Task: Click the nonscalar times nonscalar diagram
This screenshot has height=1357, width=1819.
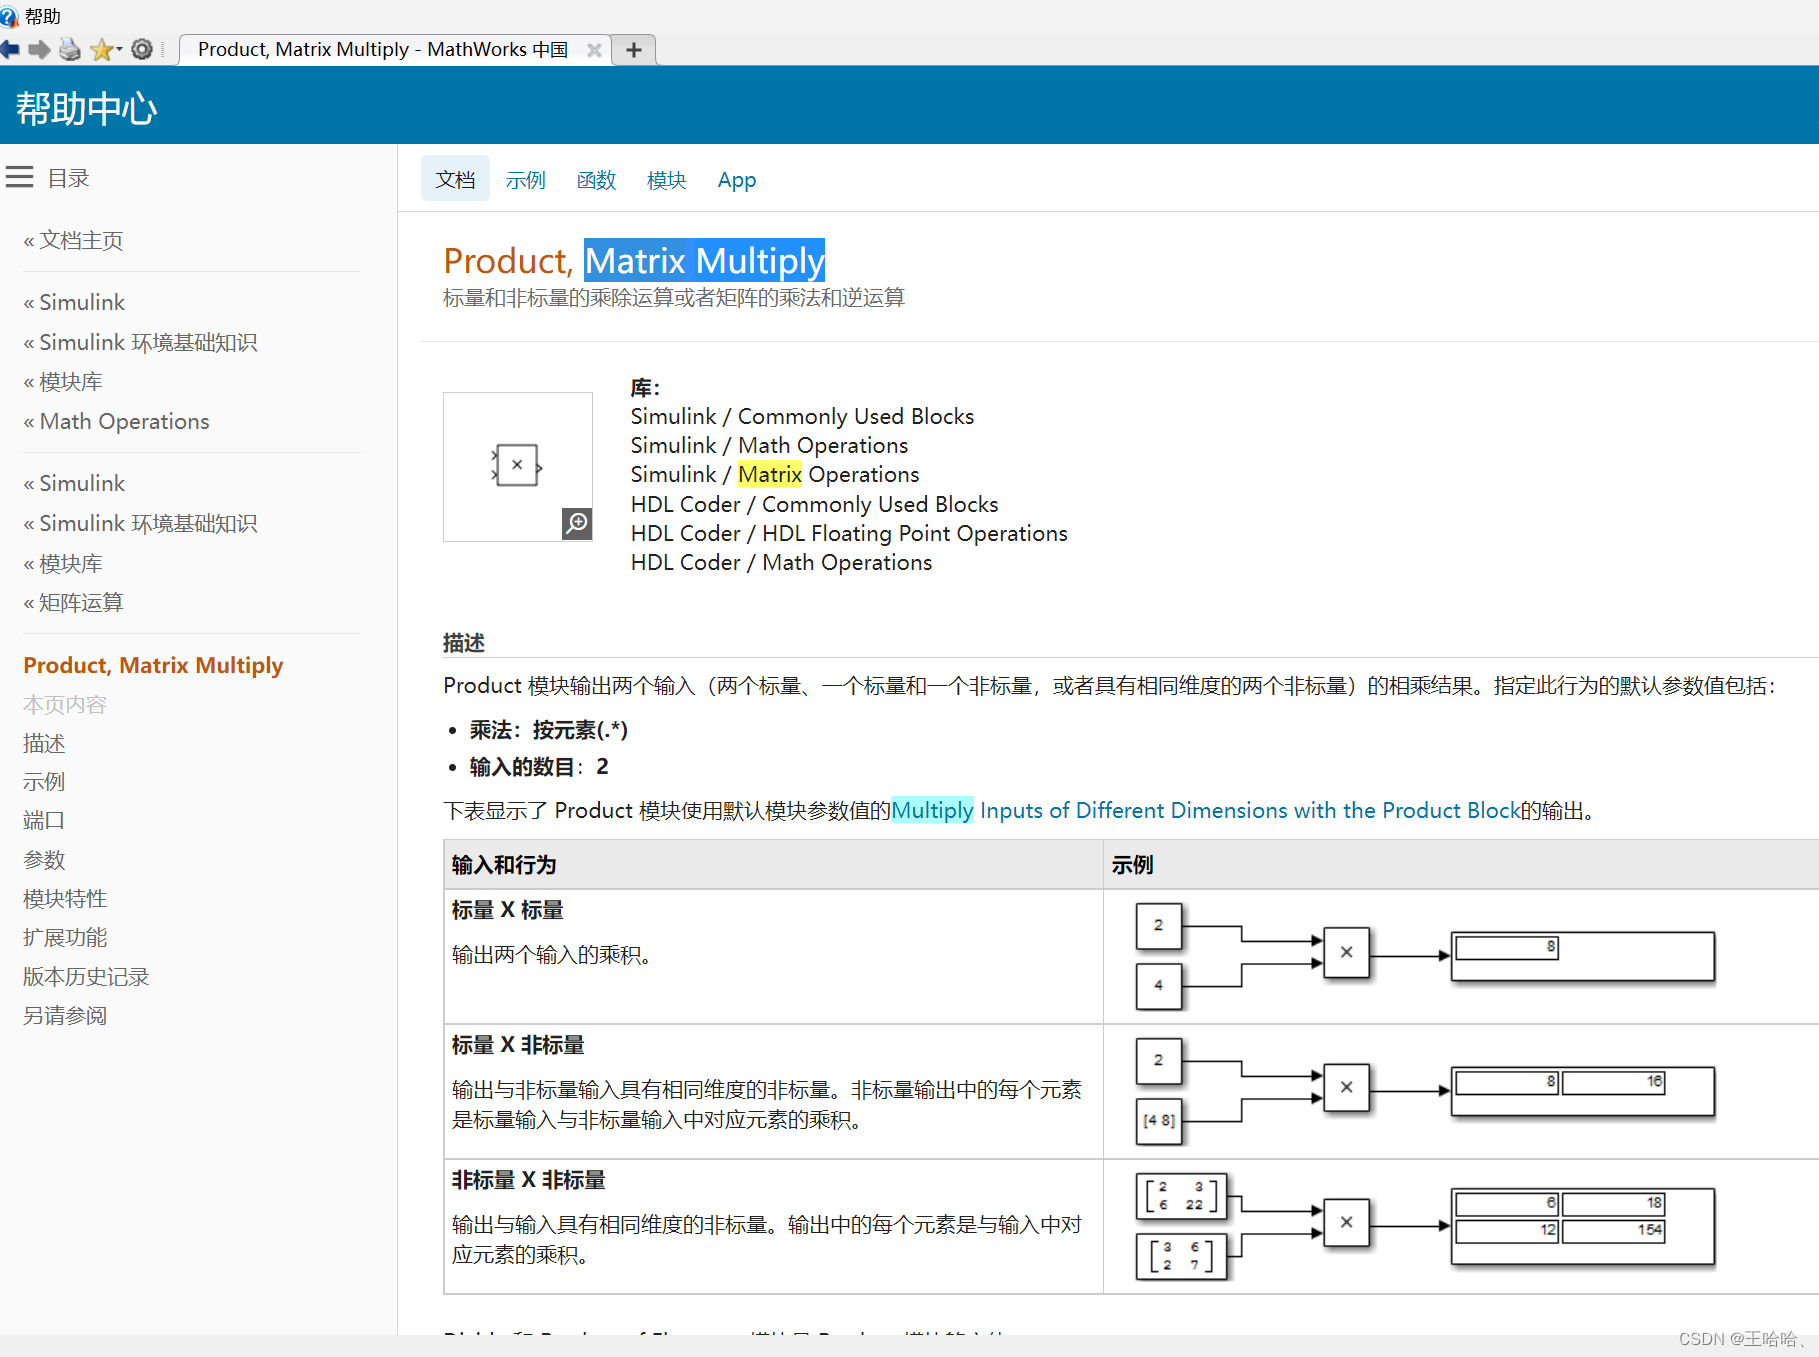Action: (1426, 1227)
